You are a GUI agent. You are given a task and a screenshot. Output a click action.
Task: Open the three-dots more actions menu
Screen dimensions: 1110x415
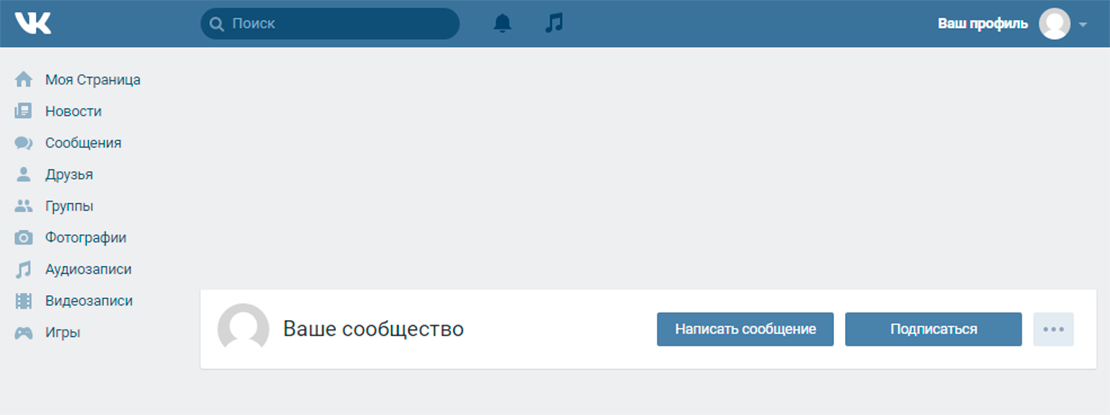click(x=1053, y=329)
